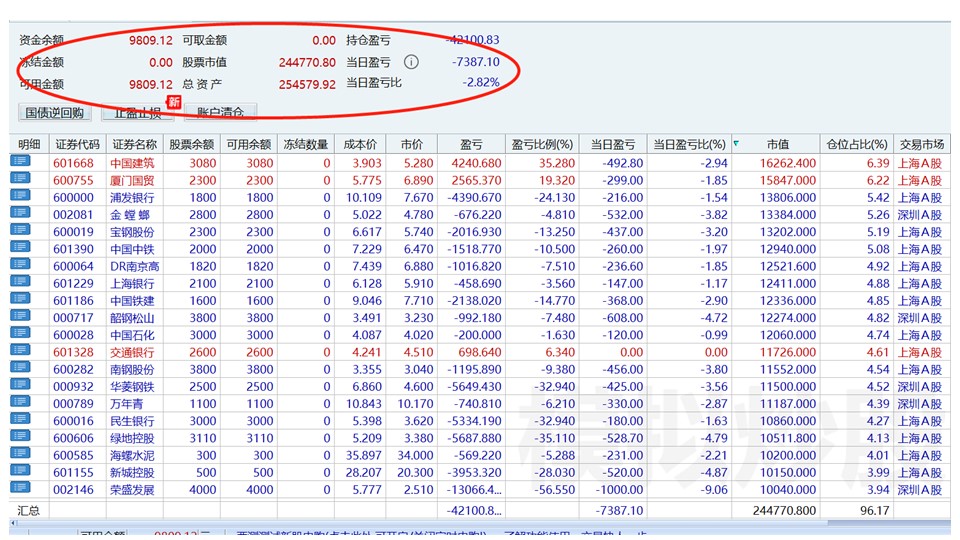
Task: Click the 国债逆回购 button
Action: tap(54, 113)
